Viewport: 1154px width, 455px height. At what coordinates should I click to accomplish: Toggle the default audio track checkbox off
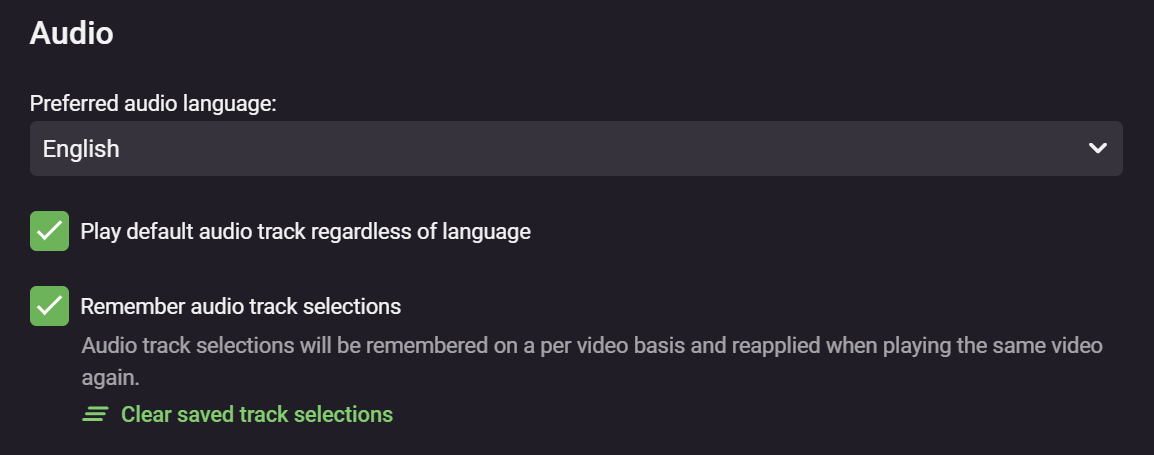pyautogui.click(x=49, y=231)
